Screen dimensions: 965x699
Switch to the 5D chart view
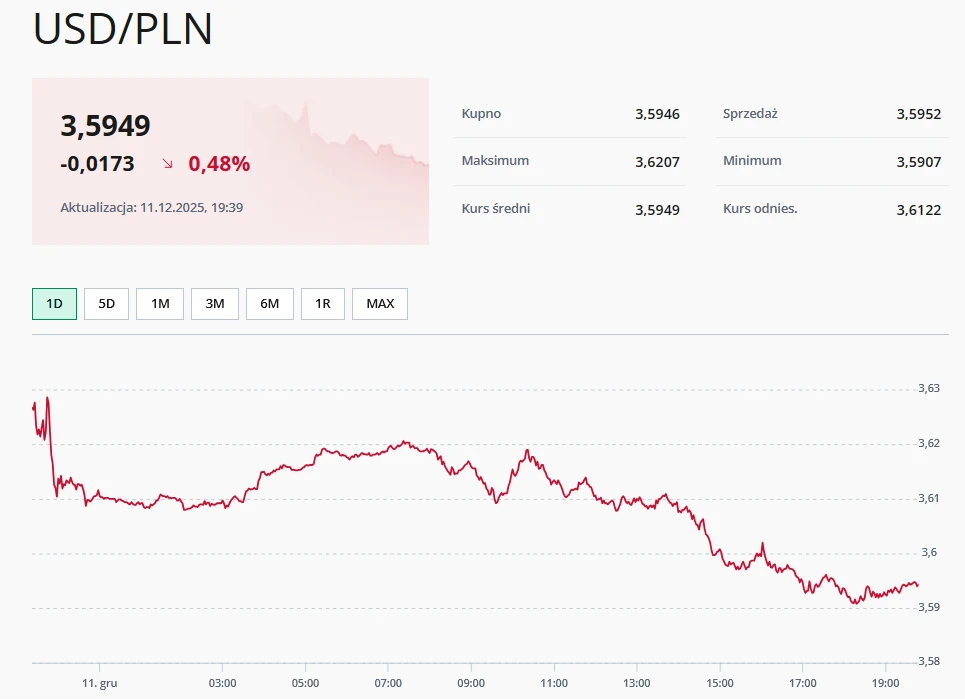tap(106, 303)
